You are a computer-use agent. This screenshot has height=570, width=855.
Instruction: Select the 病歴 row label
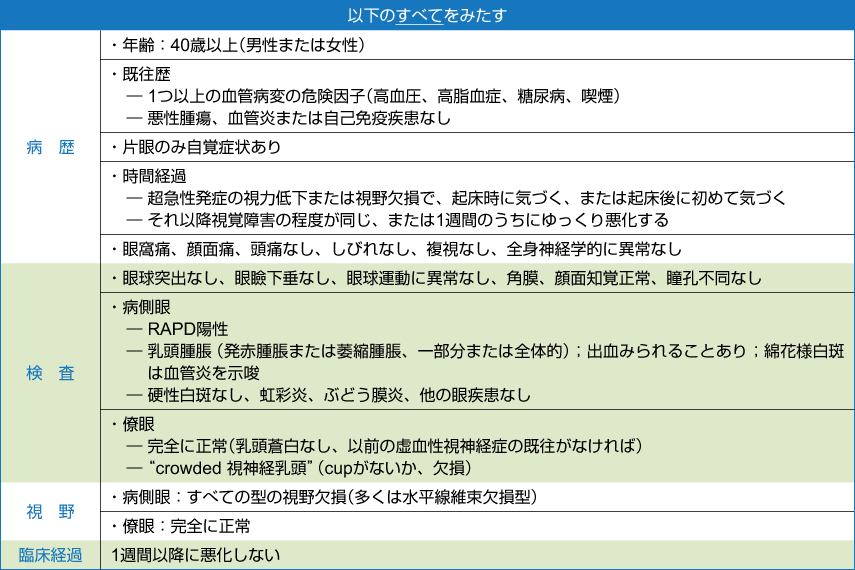click(x=50, y=147)
